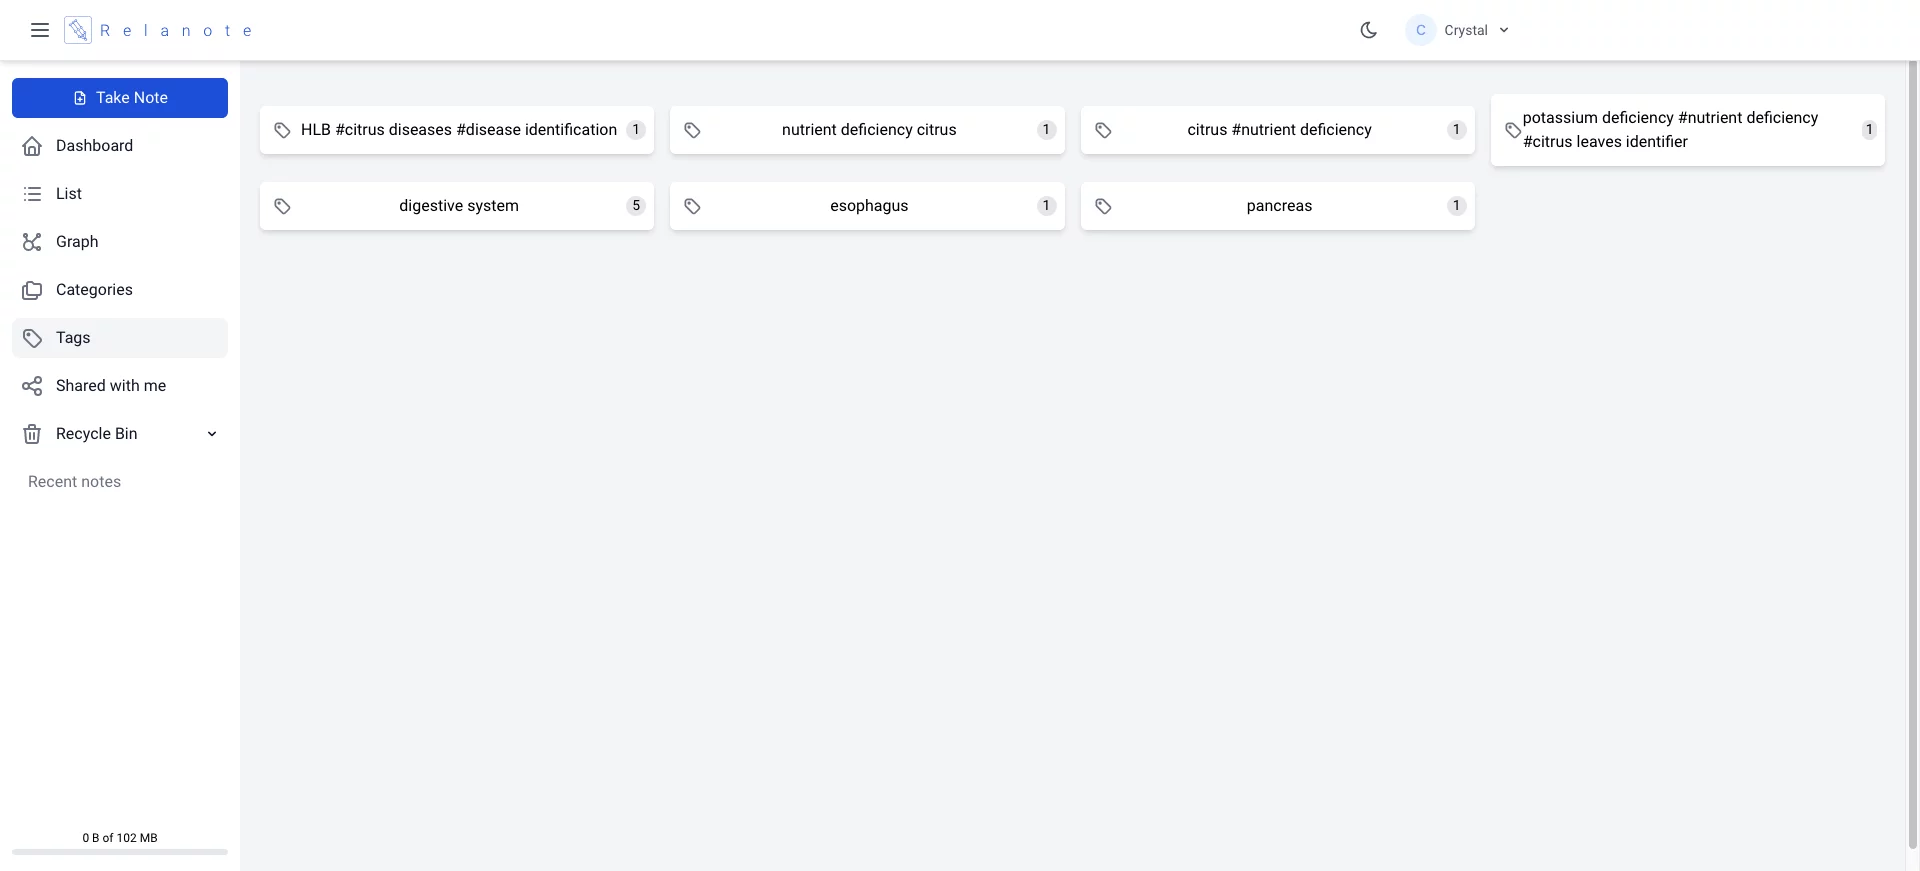1920x871 pixels.
Task: Click the hamburger menu icon
Action: [40, 30]
